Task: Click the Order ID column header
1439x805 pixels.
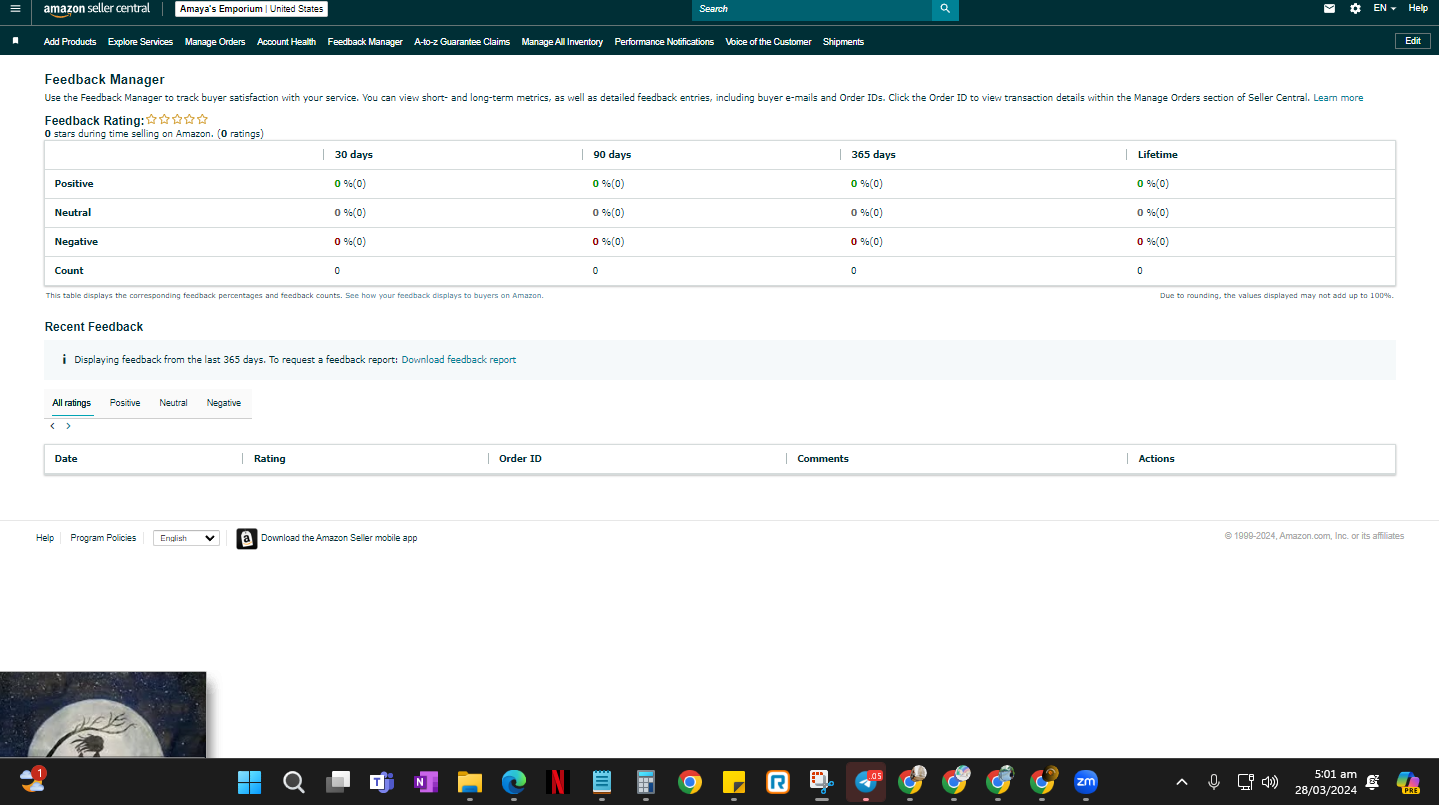Action: click(x=520, y=459)
